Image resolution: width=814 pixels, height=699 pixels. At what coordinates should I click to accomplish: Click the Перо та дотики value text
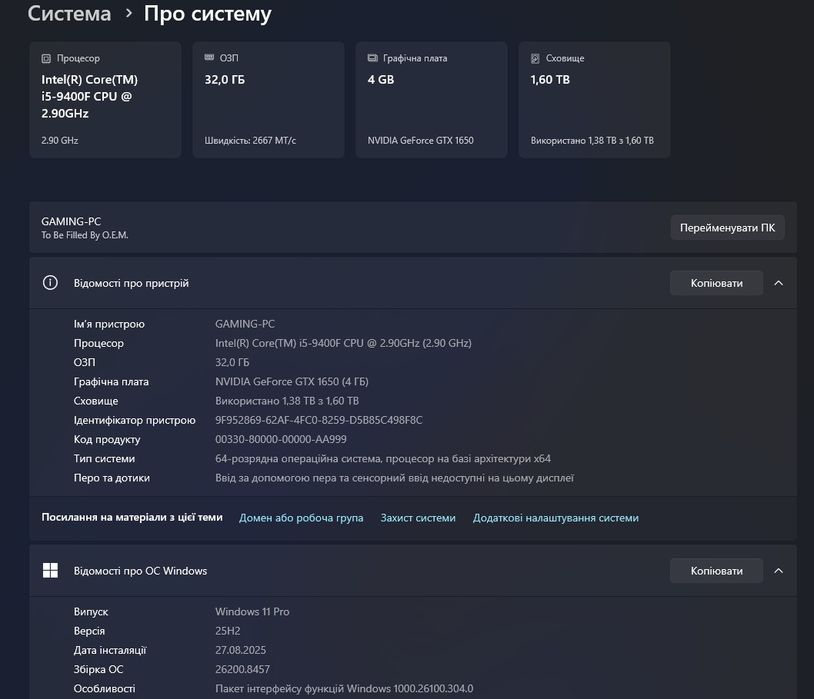(395, 477)
